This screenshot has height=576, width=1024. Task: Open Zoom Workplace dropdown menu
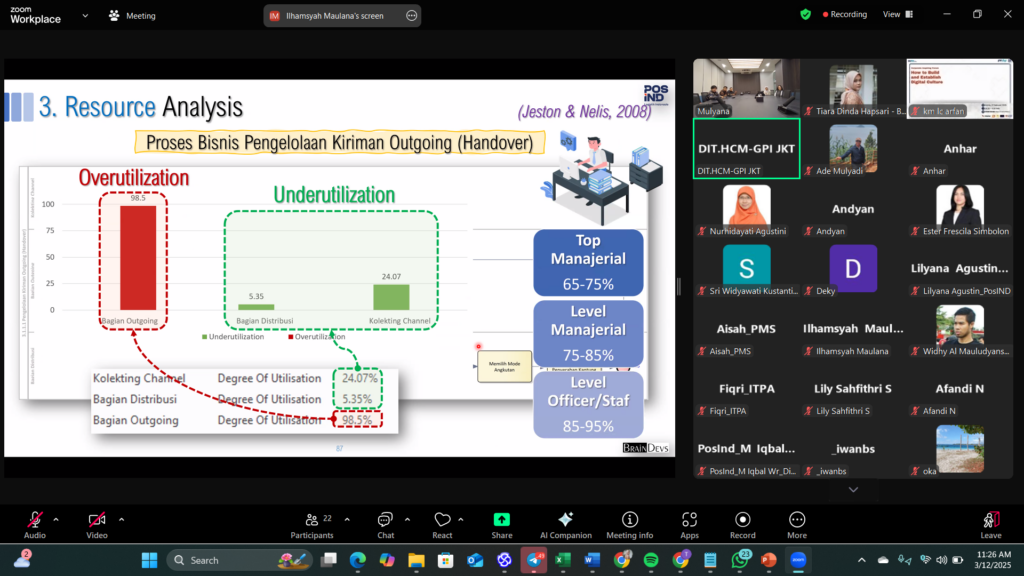84,15
